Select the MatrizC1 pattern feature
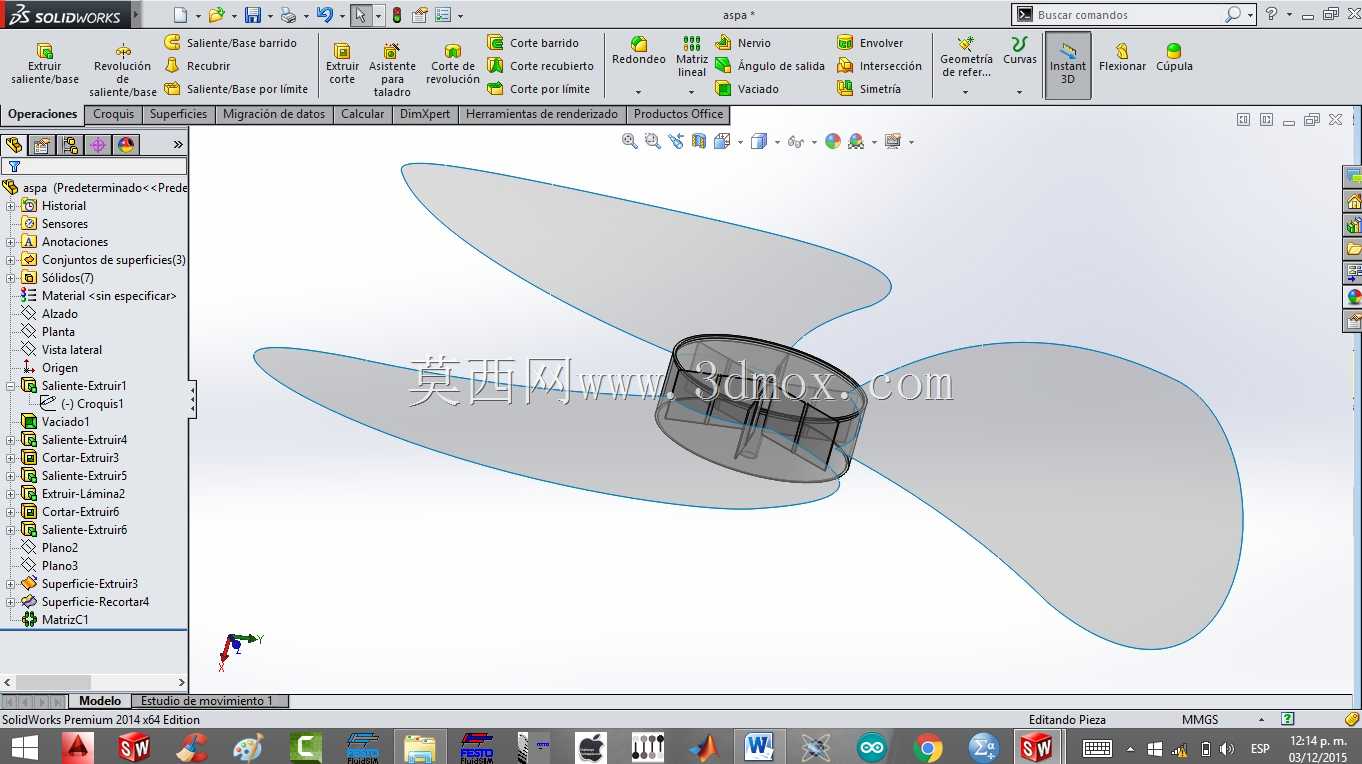This screenshot has width=1362, height=764. click(x=65, y=620)
